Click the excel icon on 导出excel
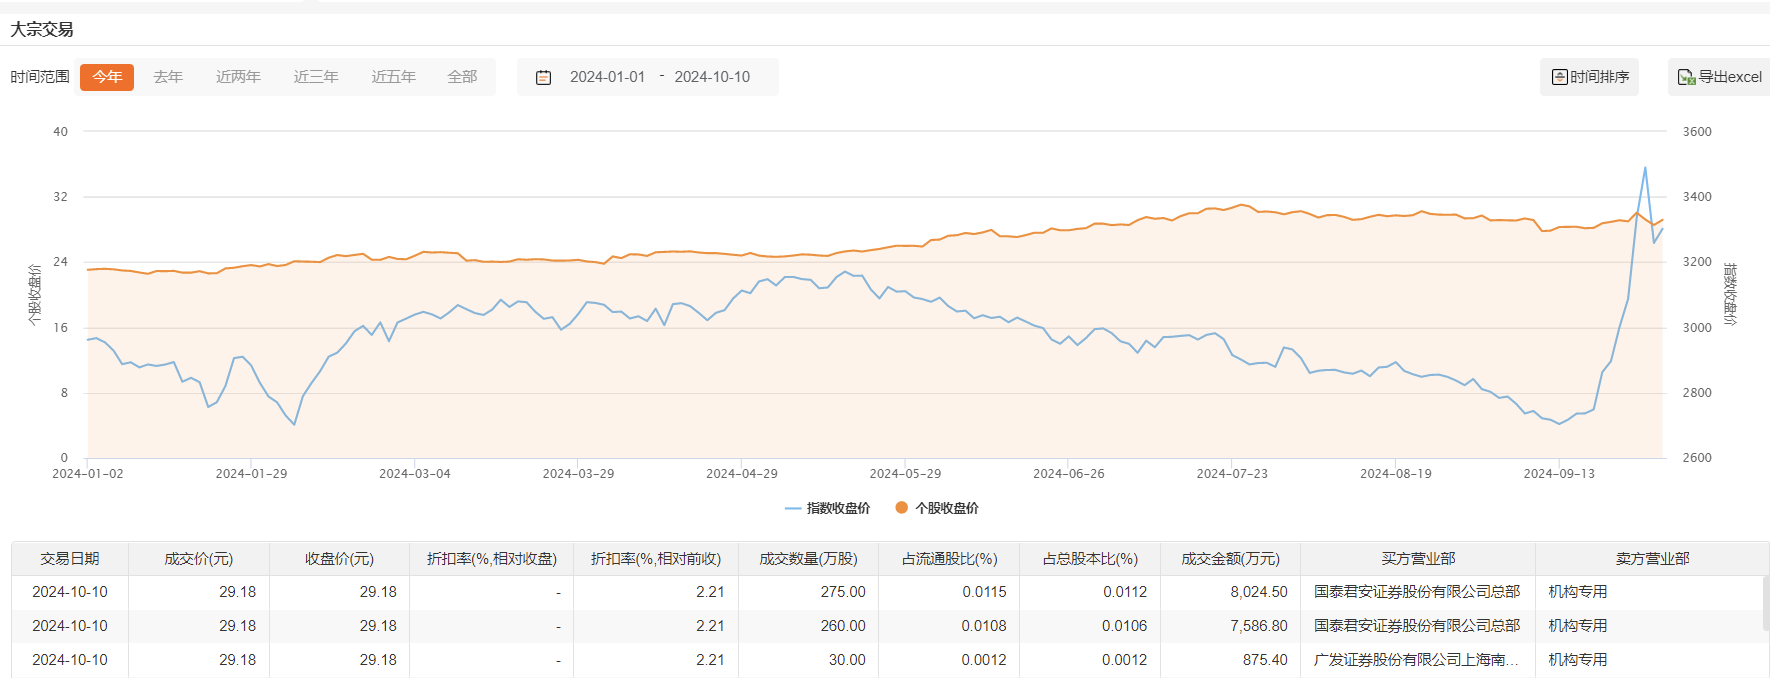Image resolution: width=1770 pixels, height=678 pixels. pos(1686,77)
